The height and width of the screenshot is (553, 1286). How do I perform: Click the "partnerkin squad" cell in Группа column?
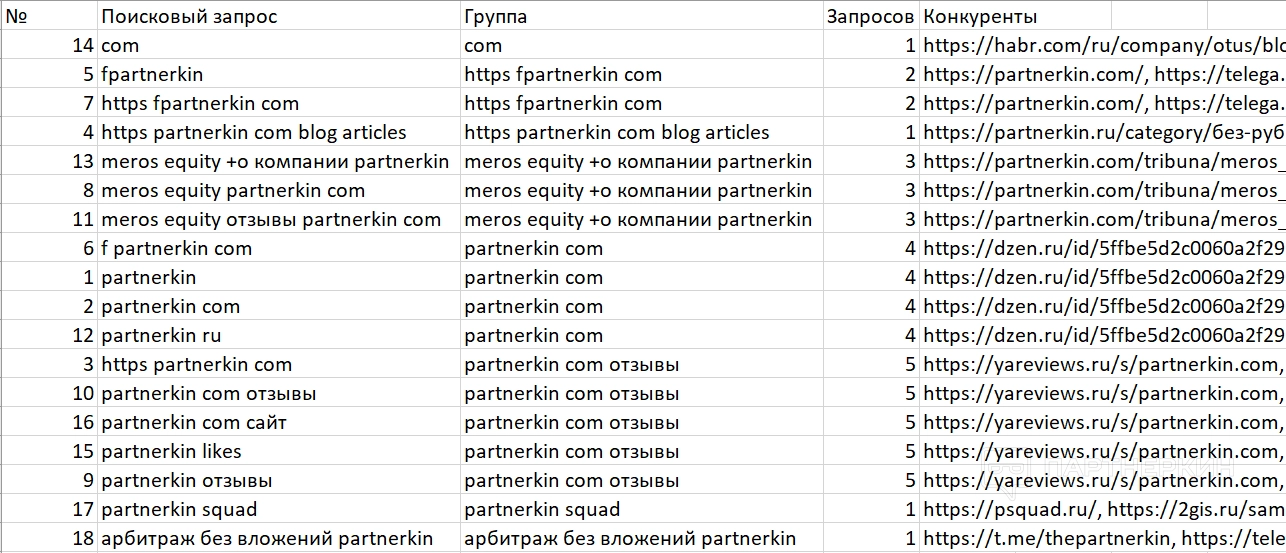(x=542, y=509)
